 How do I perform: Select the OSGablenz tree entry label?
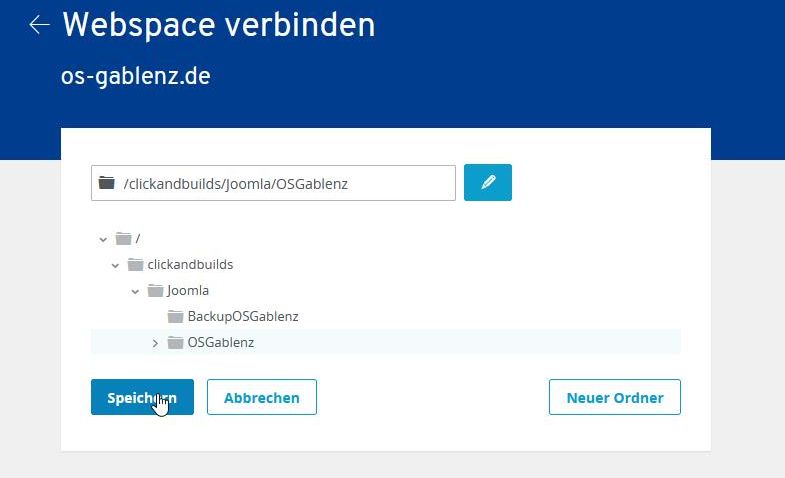(221, 343)
